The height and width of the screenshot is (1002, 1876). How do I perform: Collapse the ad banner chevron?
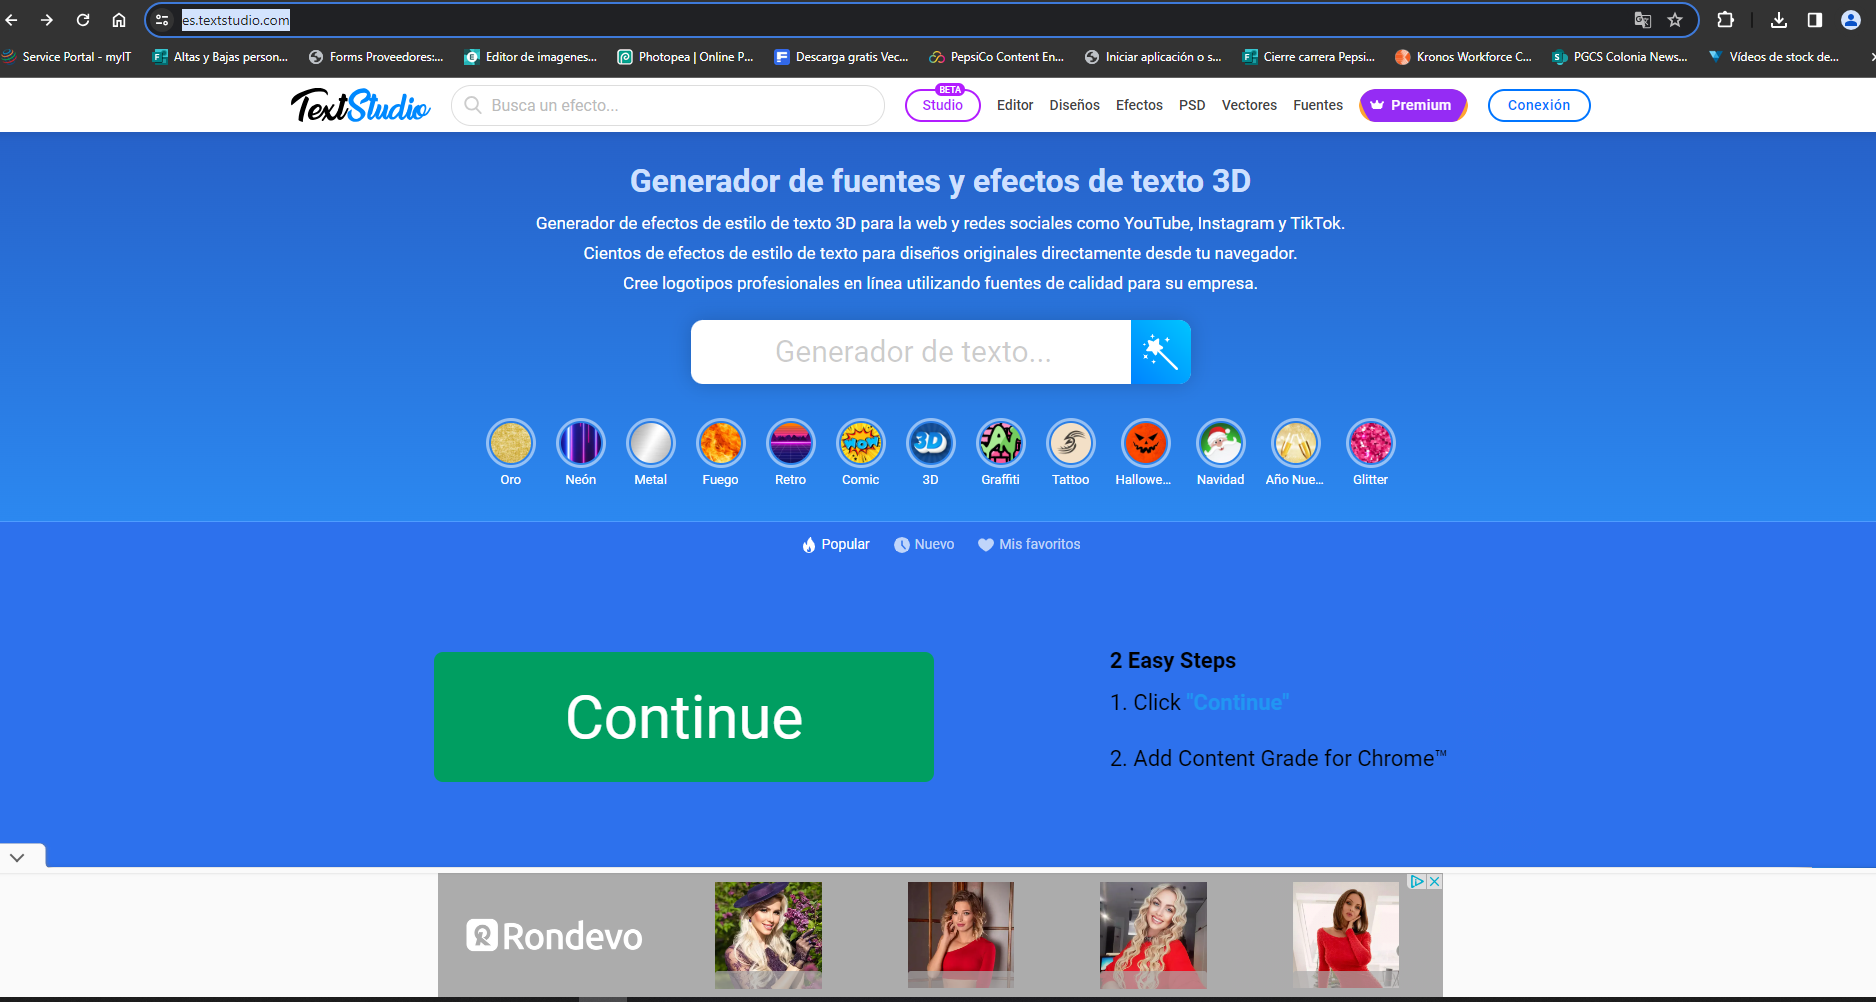[x=18, y=857]
